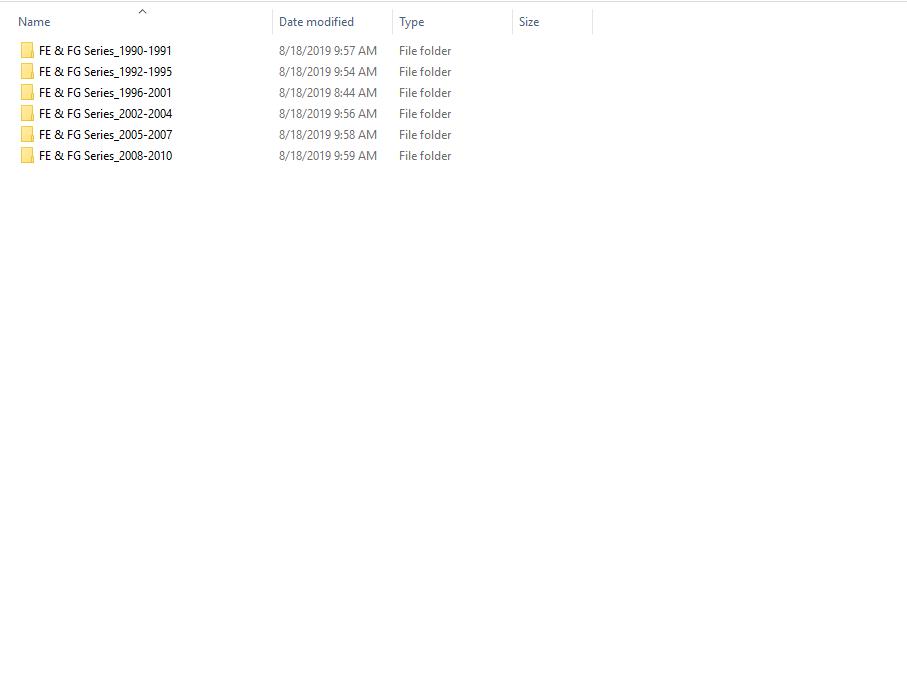Sort by the Size column header
Screen dimensions: 907x682
tap(529, 22)
